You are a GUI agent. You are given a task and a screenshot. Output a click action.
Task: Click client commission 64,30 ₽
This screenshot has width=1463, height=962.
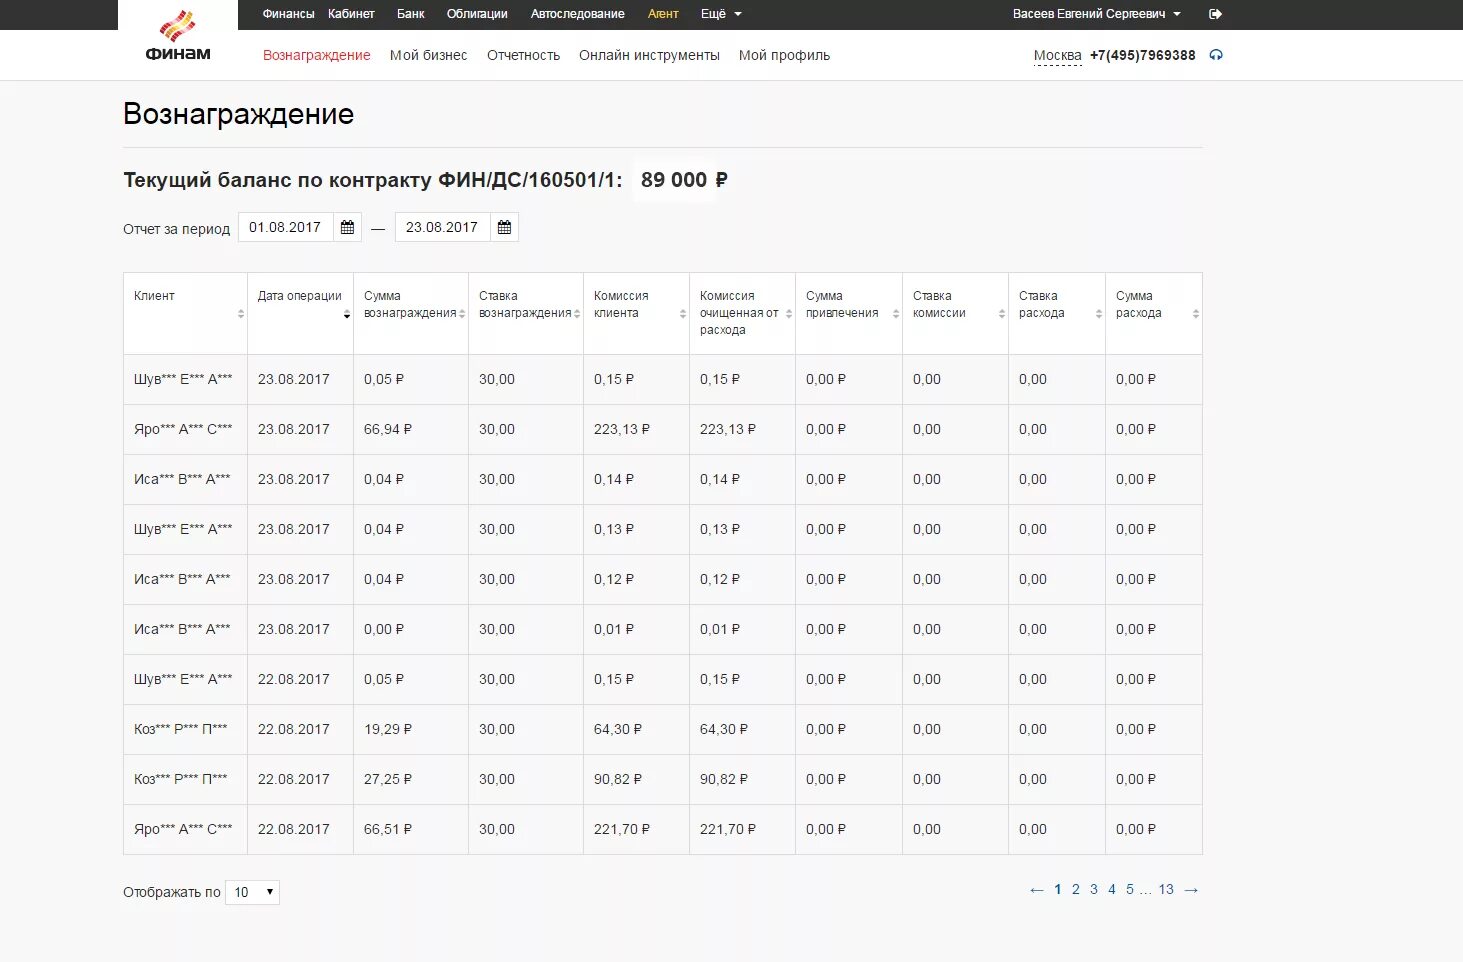click(x=618, y=729)
